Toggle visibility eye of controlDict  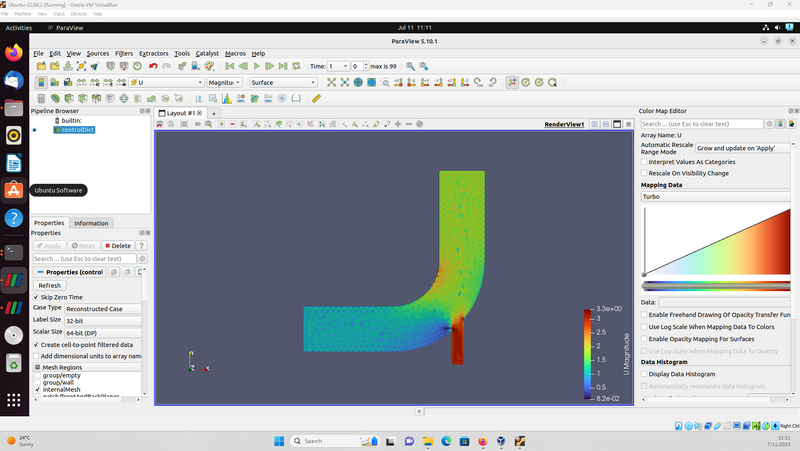tap(35, 130)
